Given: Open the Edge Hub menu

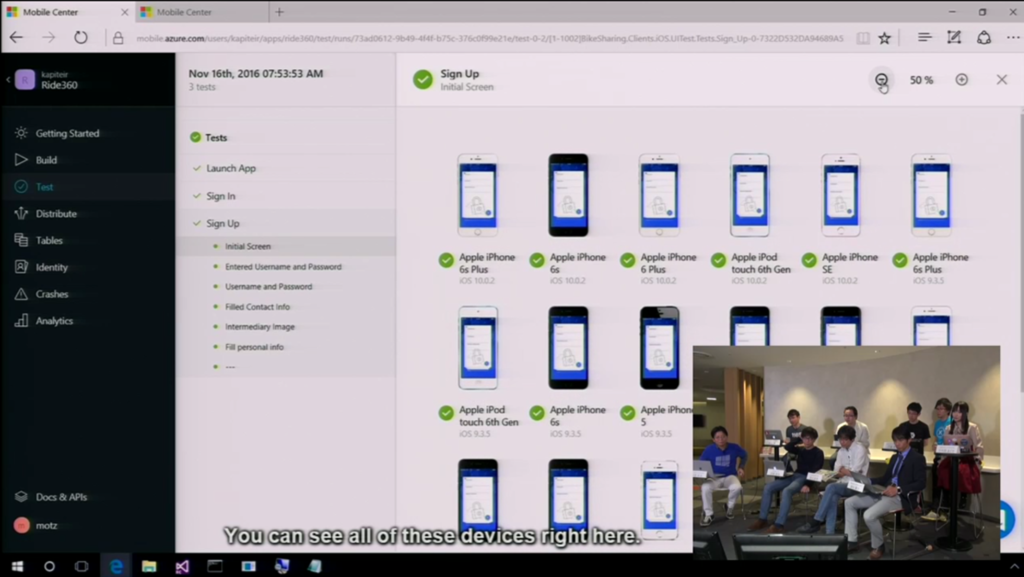Looking at the screenshot, I should point(924,38).
